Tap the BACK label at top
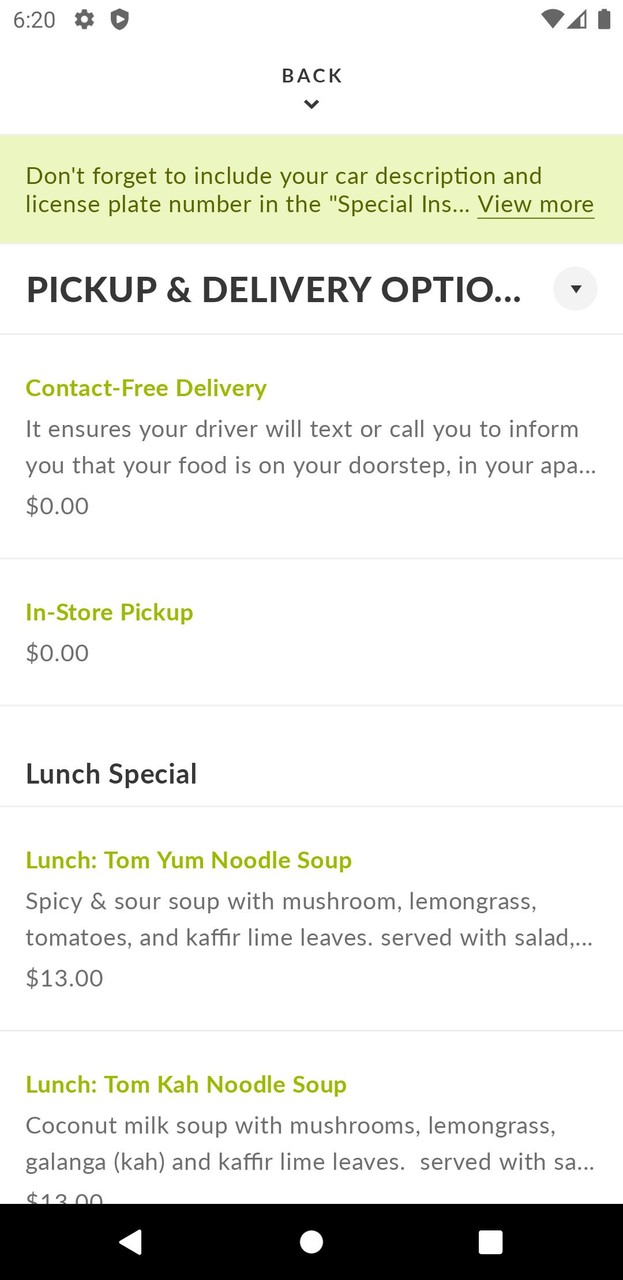 point(312,76)
